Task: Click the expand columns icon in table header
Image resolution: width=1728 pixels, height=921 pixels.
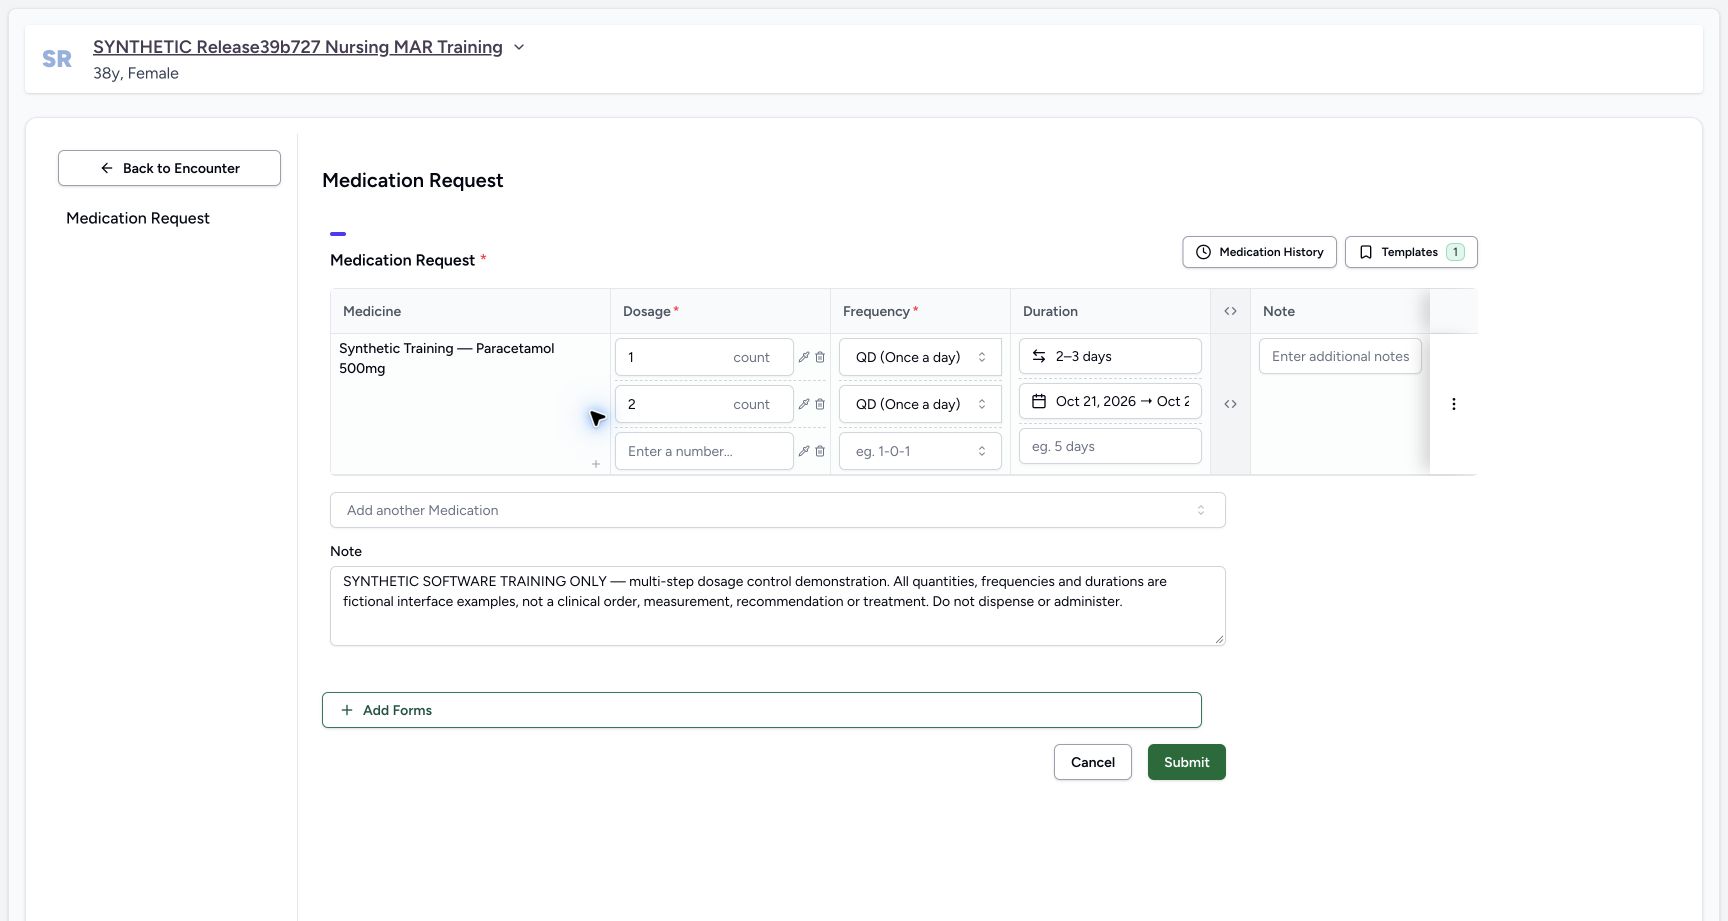Action: (1230, 311)
